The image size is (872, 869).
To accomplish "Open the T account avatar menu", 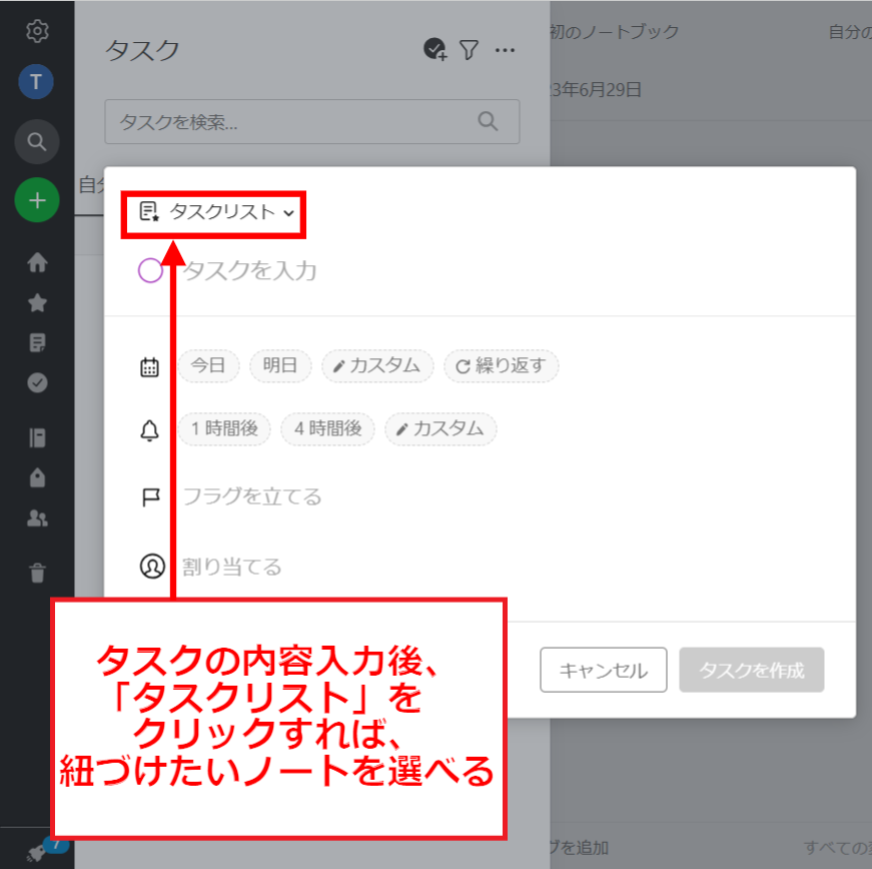I will (x=37, y=81).
